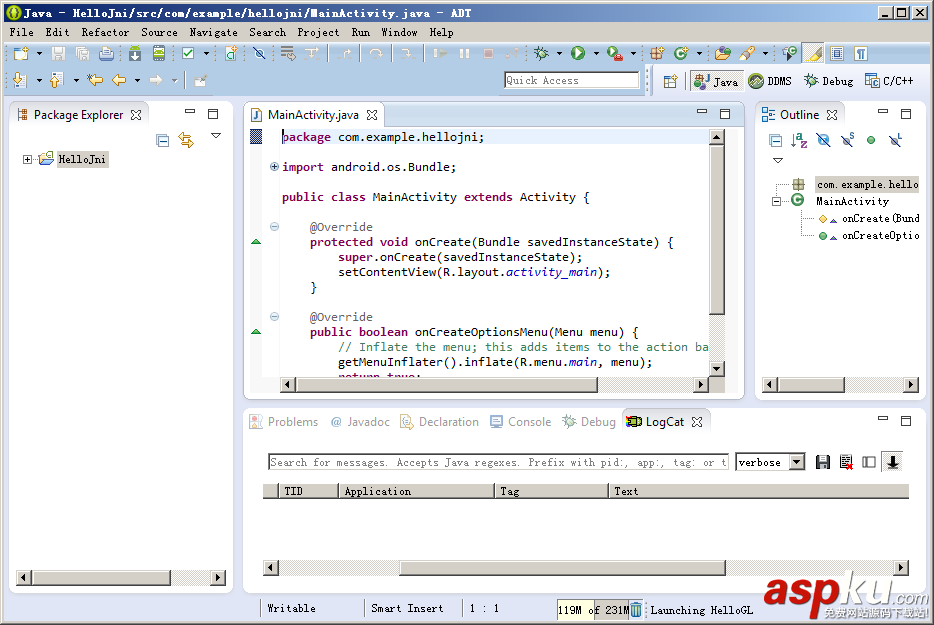Toggle Hide Fields in the Outline toolbar

(823, 141)
